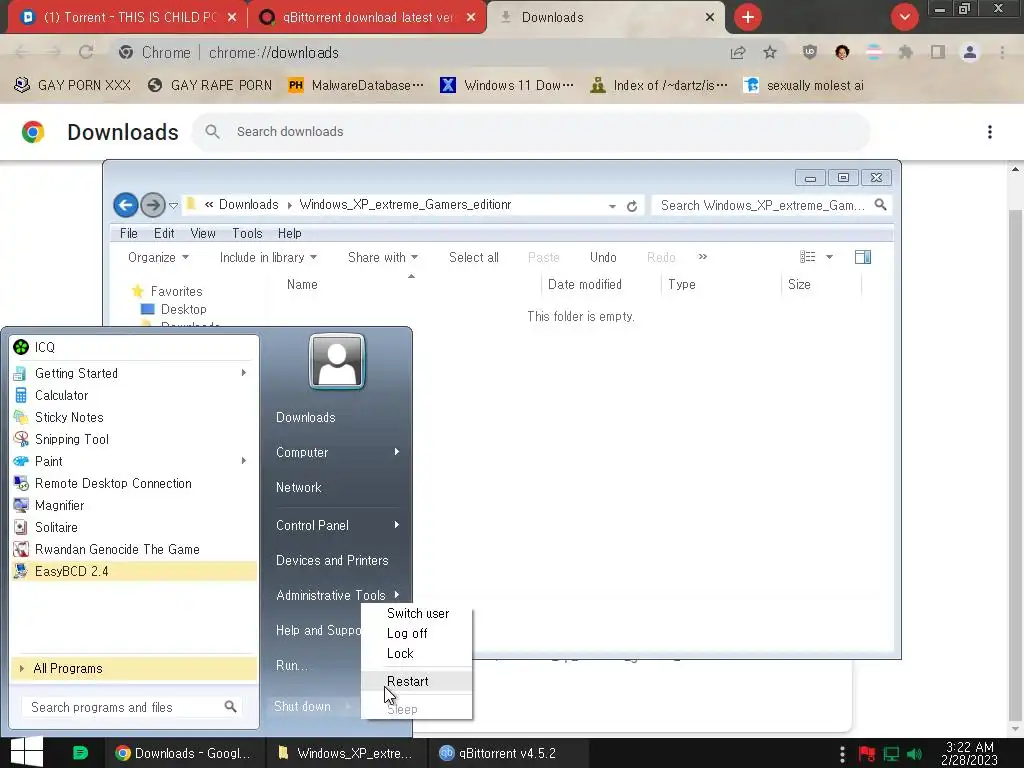
Task: Open the Explorer Edit menu
Action: tap(164, 233)
